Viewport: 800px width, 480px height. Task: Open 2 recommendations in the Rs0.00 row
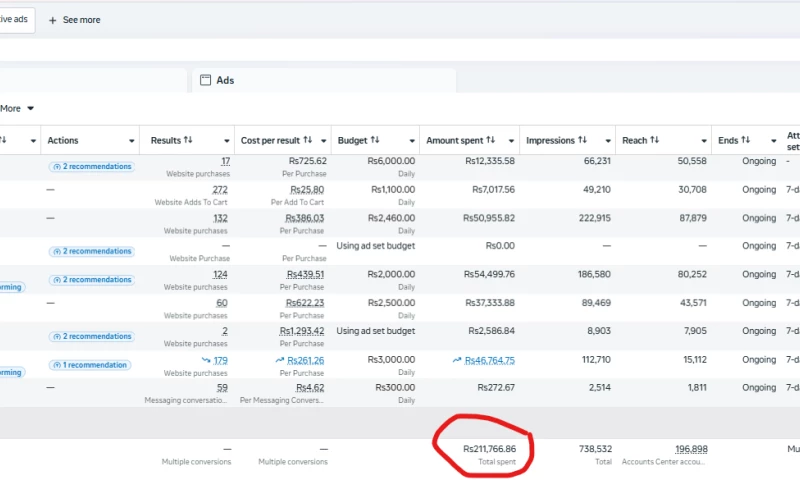(x=92, y=251)
